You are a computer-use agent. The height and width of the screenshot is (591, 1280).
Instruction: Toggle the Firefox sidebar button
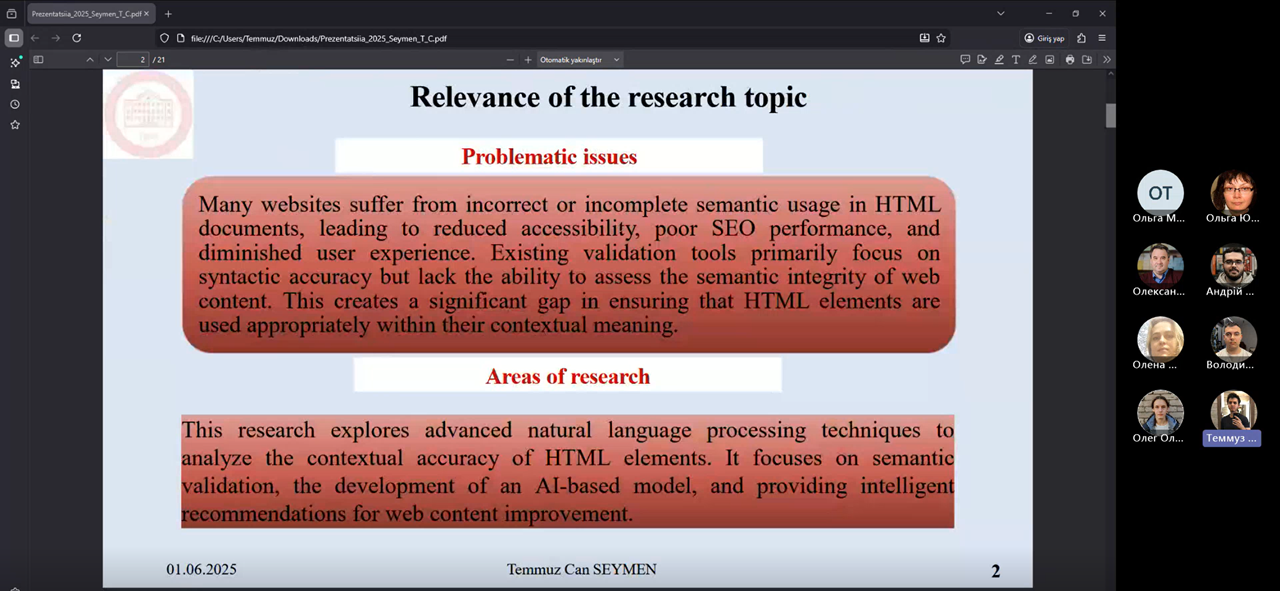(x=13, y=38)
